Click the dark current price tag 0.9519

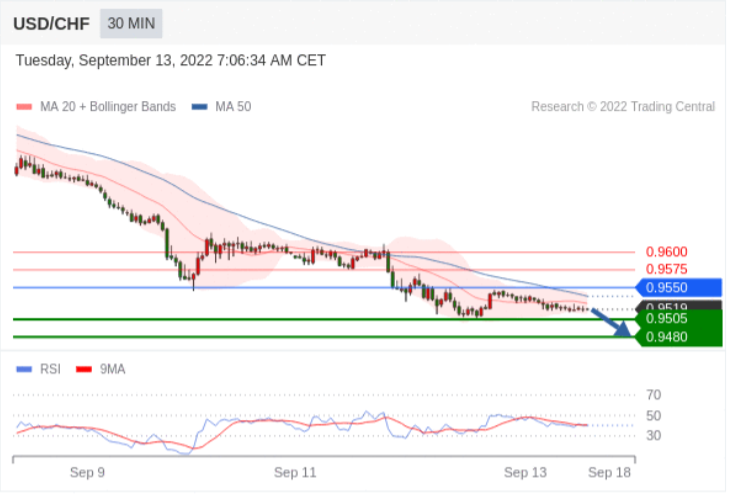[x=679, y=305]
